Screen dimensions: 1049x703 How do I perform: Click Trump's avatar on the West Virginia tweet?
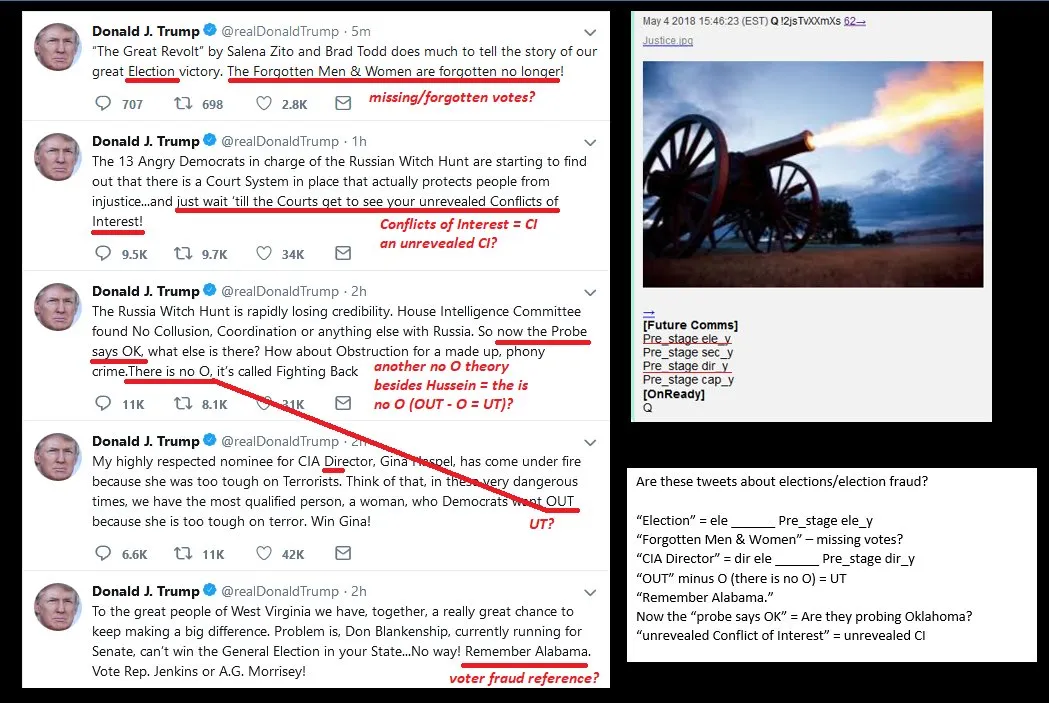tap(58, 607)
